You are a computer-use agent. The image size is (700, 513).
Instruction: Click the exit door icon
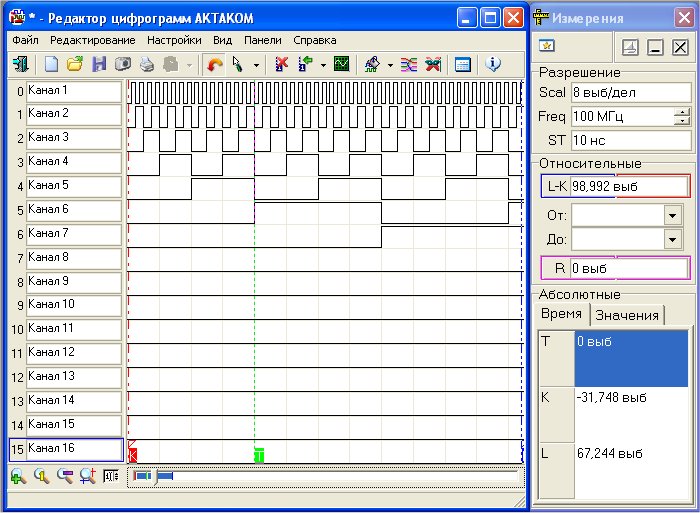coord(20,64)
